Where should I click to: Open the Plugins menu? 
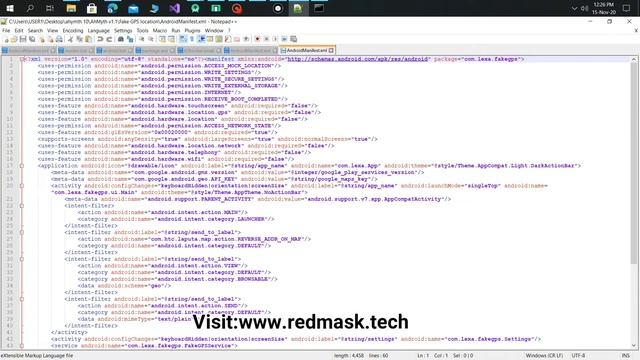click(x=192, y=31)
